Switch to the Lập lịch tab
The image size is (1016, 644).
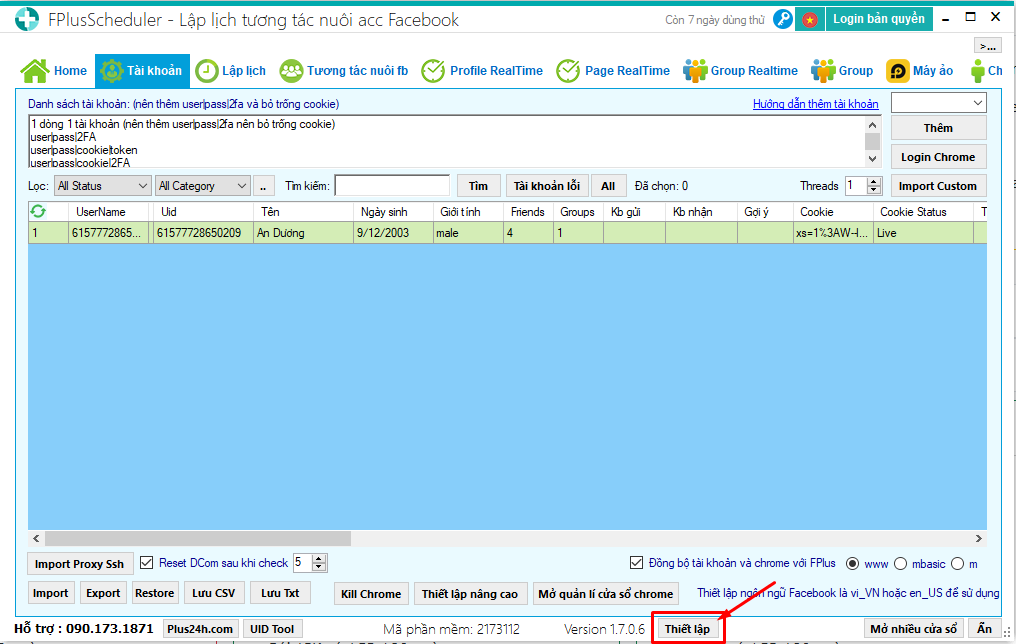(x=231, y=71)
